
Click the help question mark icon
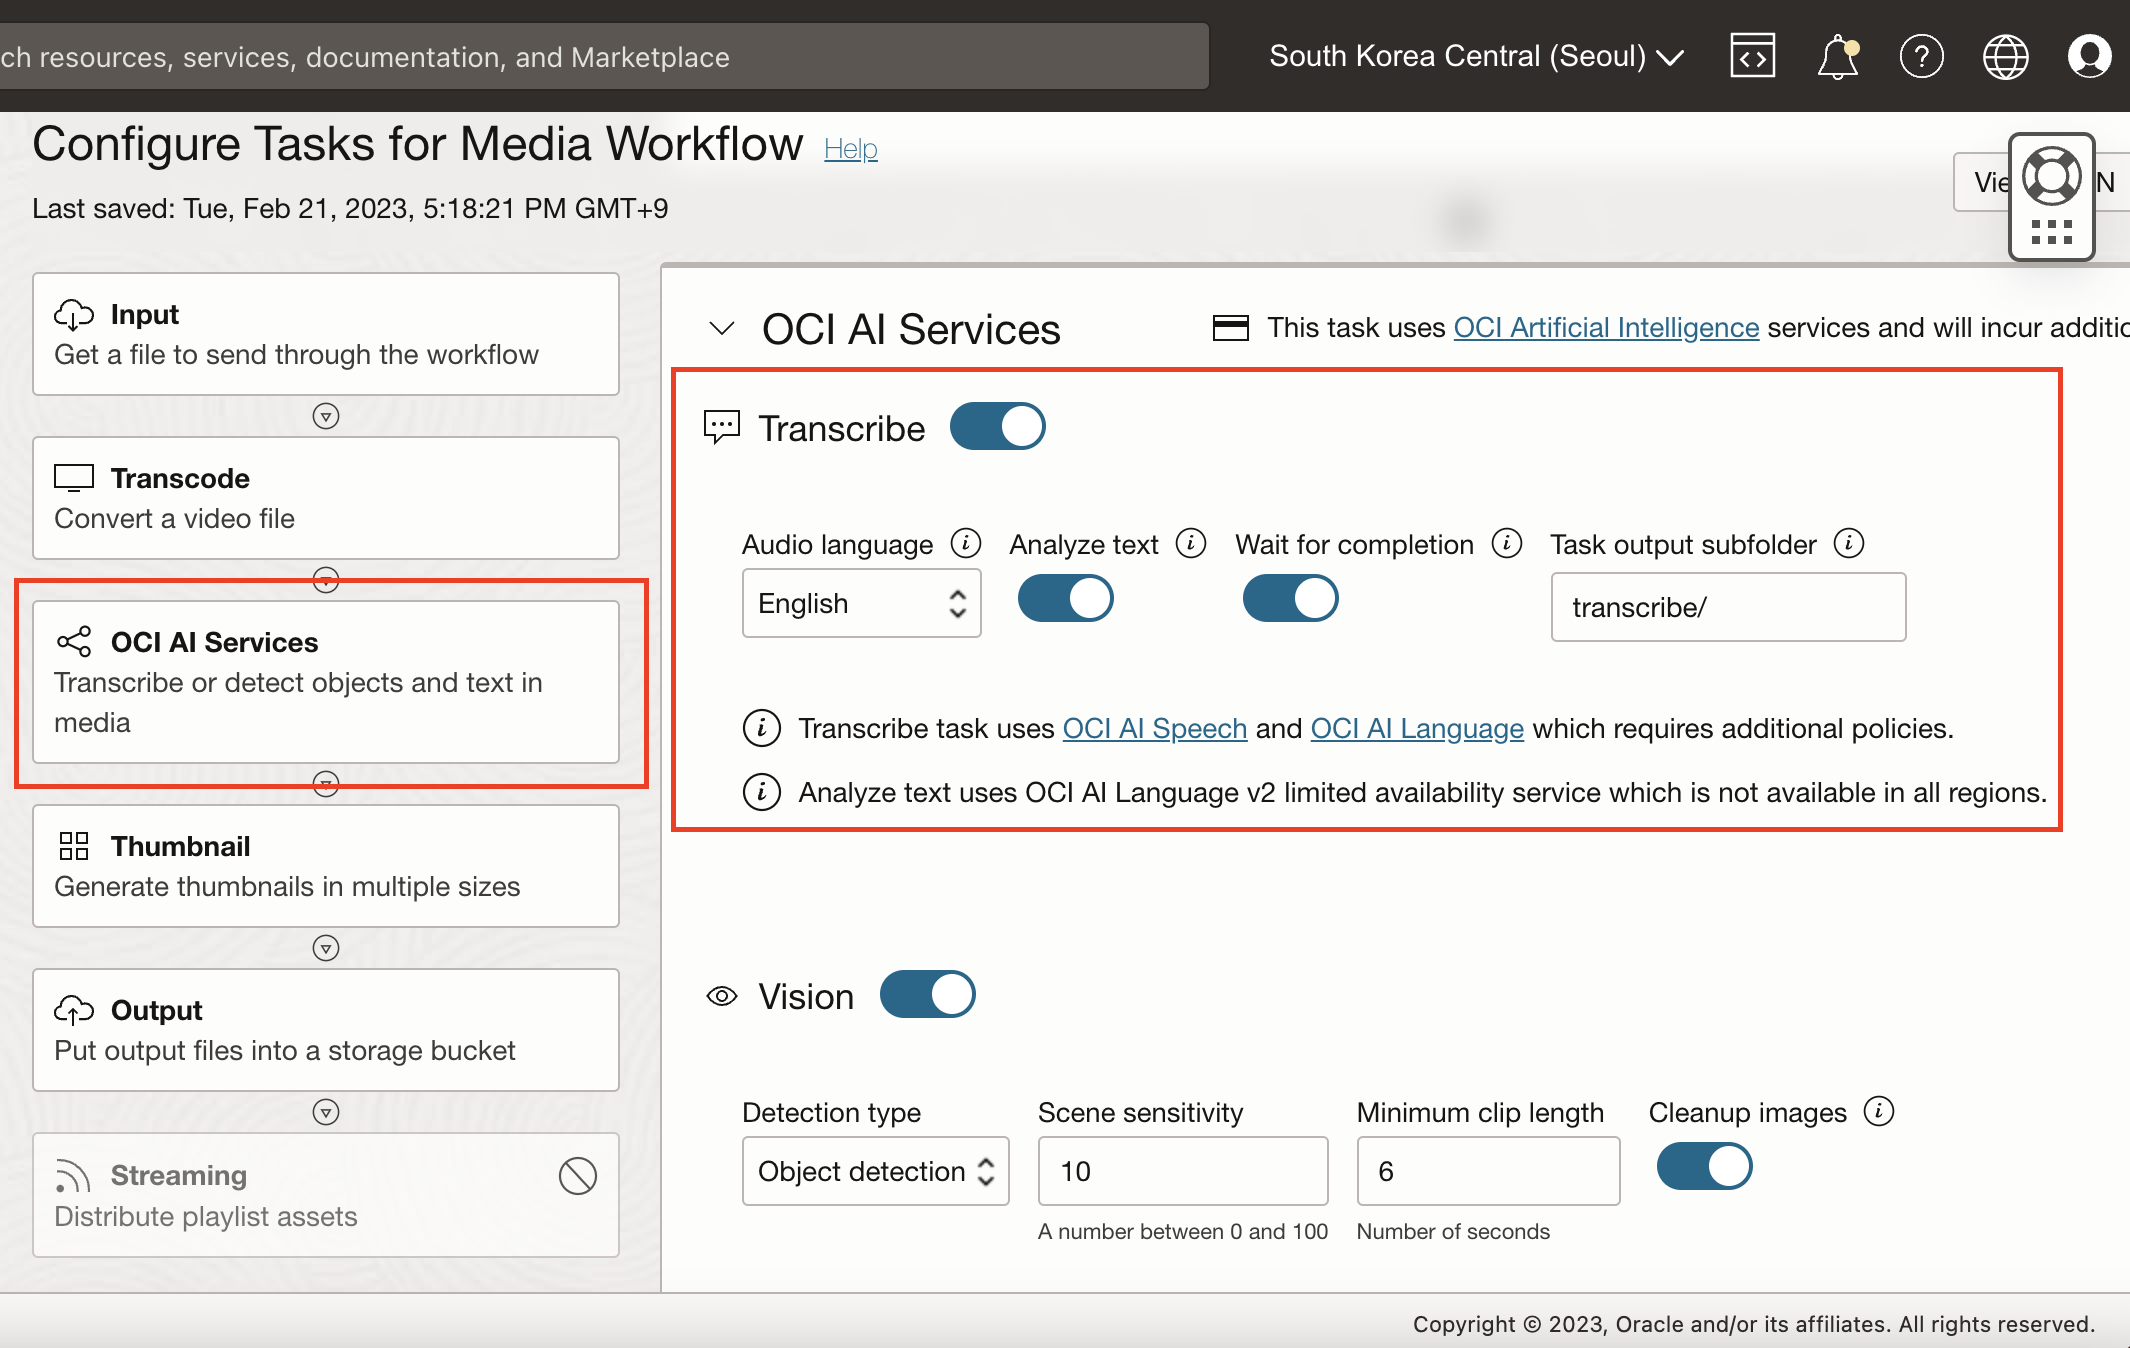[1922, 56]
